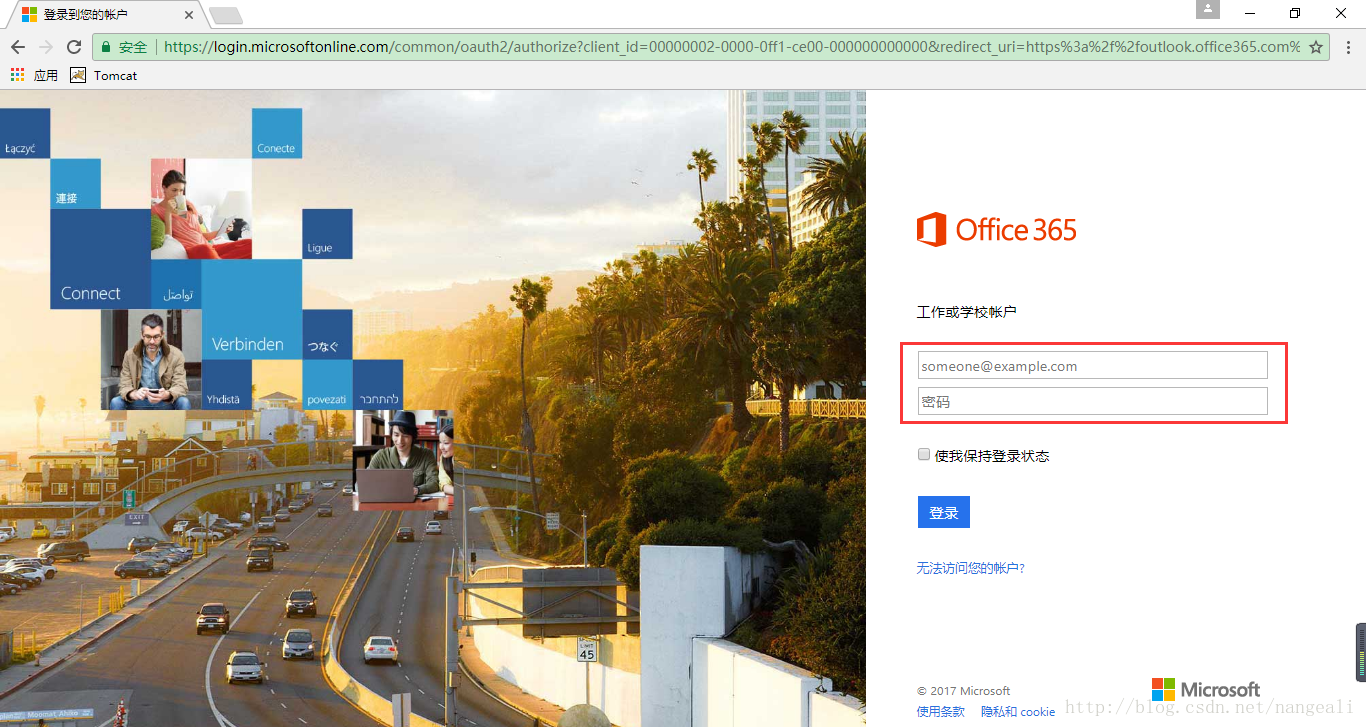
Task: Check the 使我保持登录状态 checkbox
Action: 924,455
